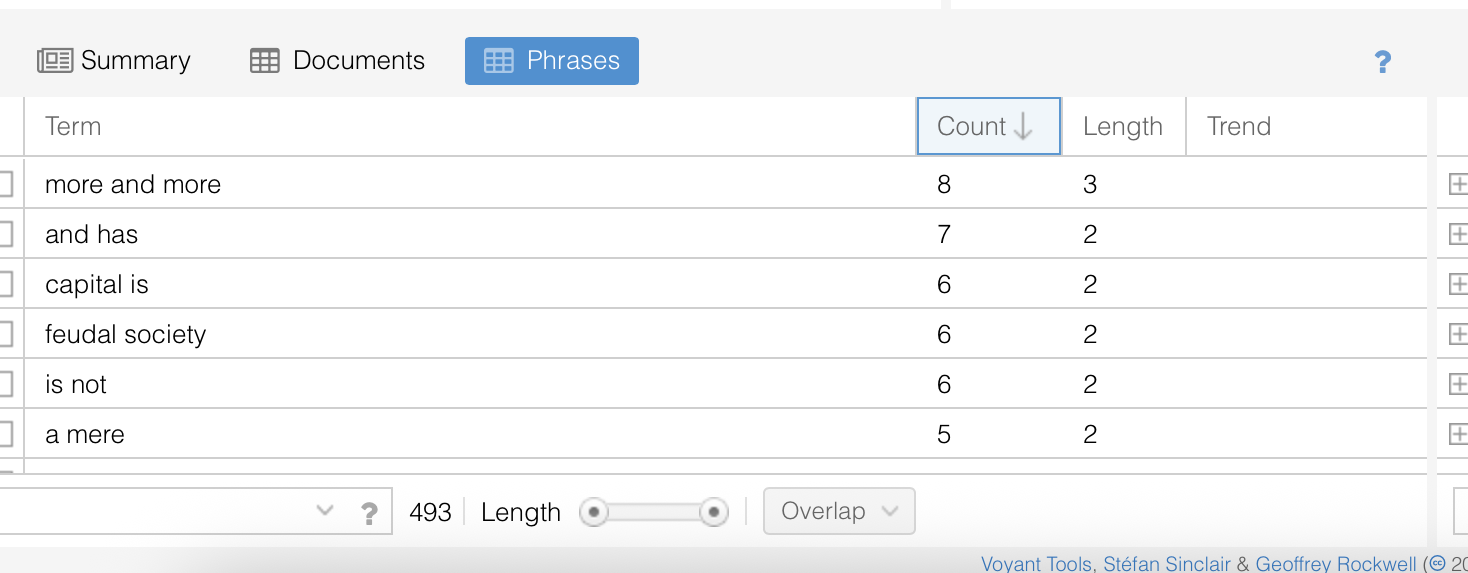Expand the plus icon for 'and has' row
1468x573 pixels.
(x=1457, y=234)
